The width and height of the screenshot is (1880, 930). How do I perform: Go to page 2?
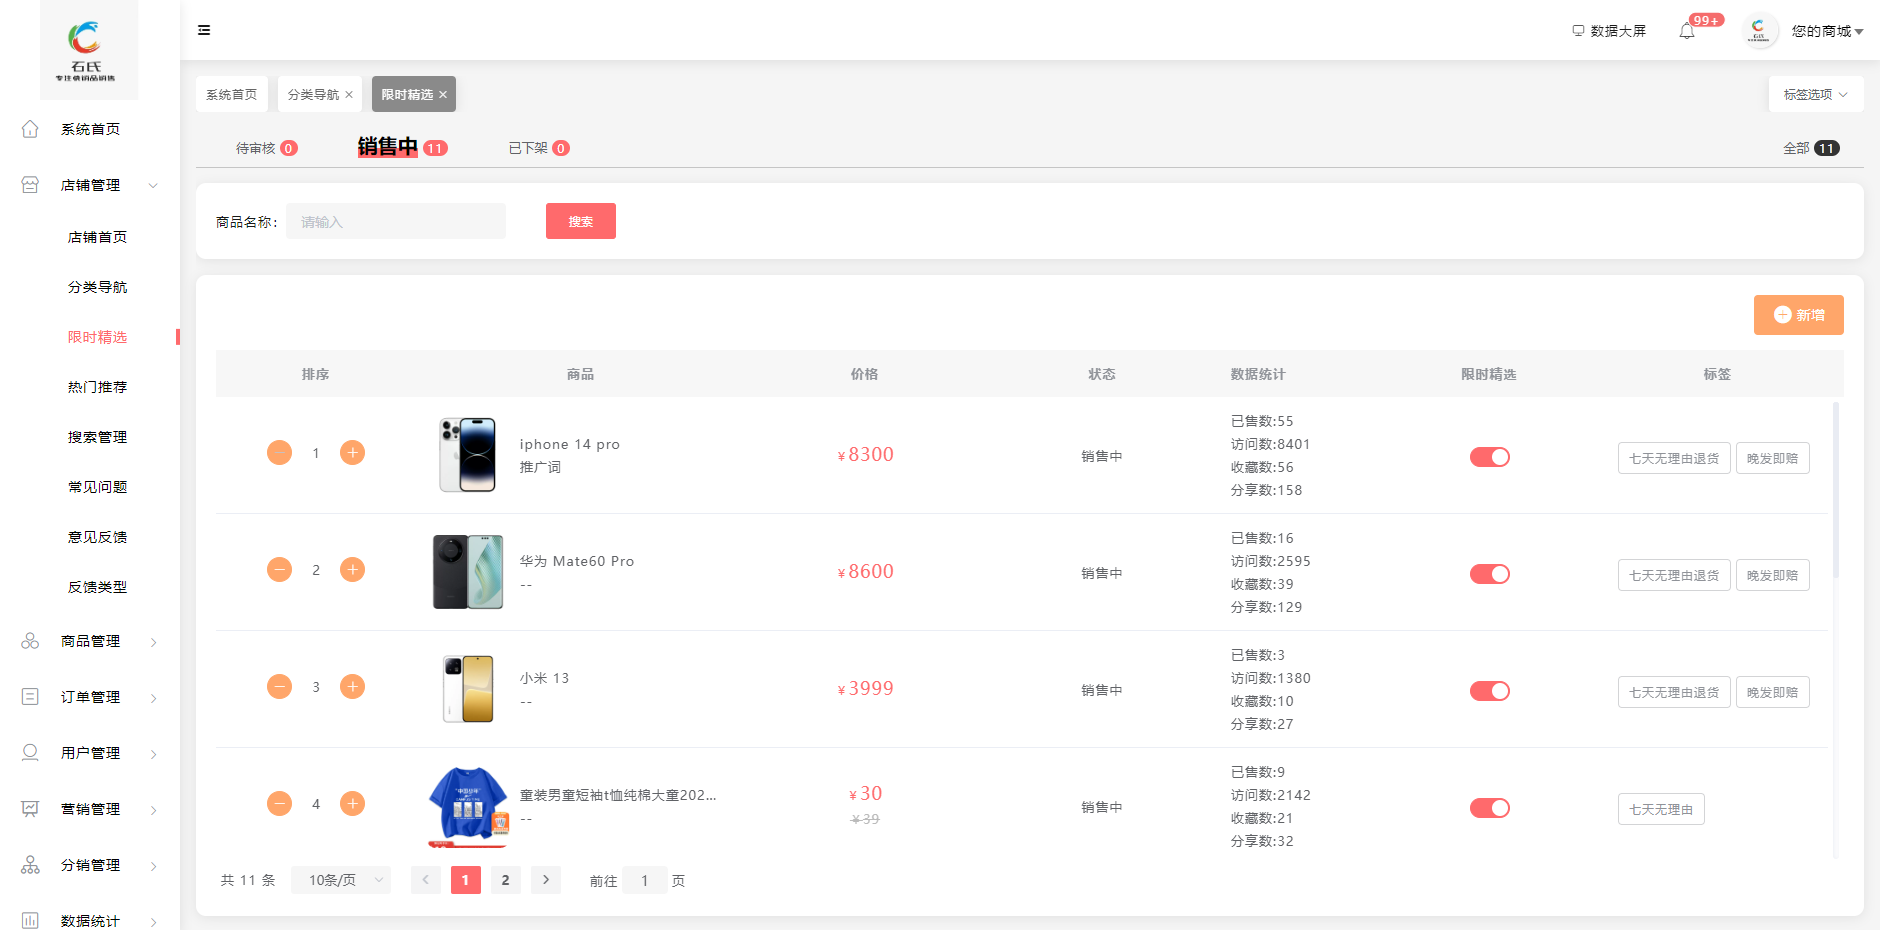(506, 880)
